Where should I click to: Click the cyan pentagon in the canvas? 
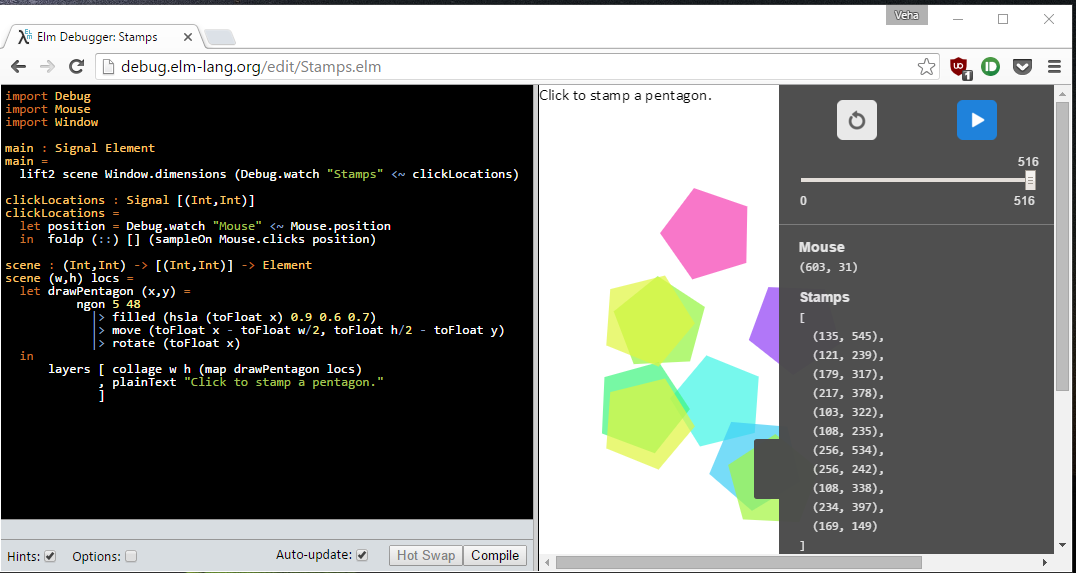coord(717,402)
